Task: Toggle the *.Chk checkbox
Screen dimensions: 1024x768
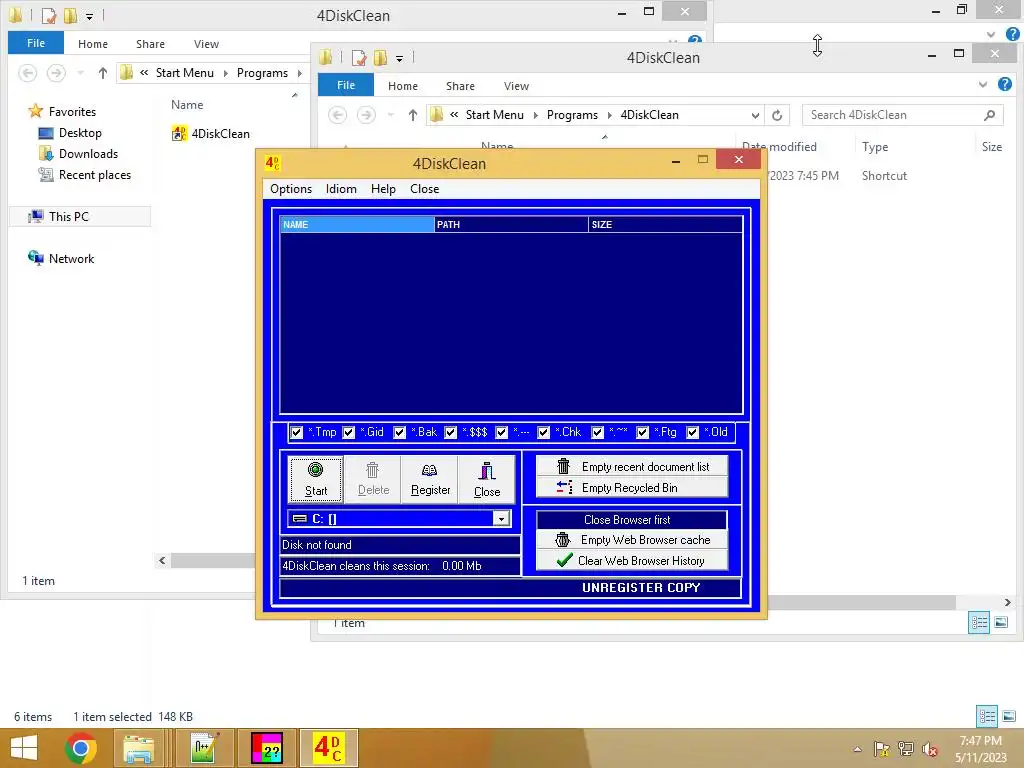Action: pyautogui.click(x=543, y=432)
